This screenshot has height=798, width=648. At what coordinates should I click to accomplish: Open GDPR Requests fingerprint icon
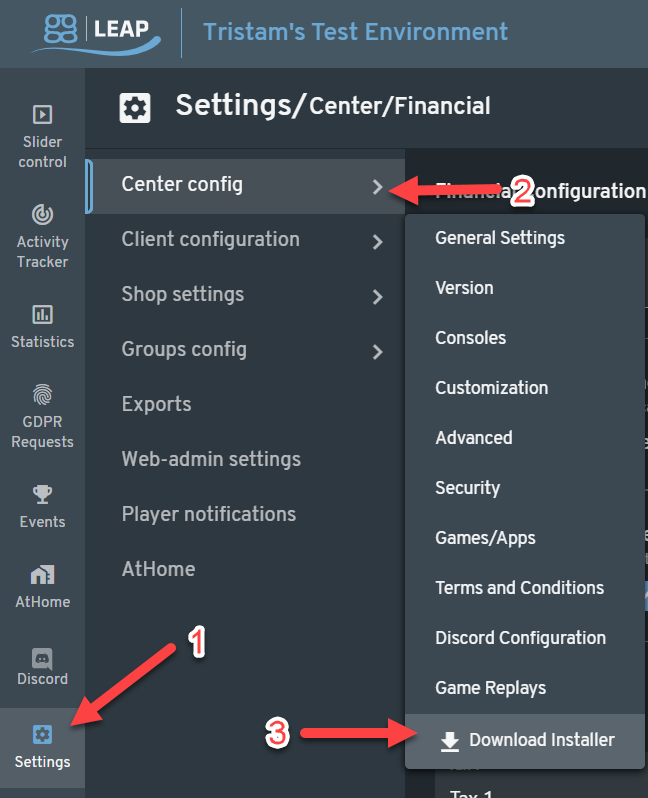(42, 394)
